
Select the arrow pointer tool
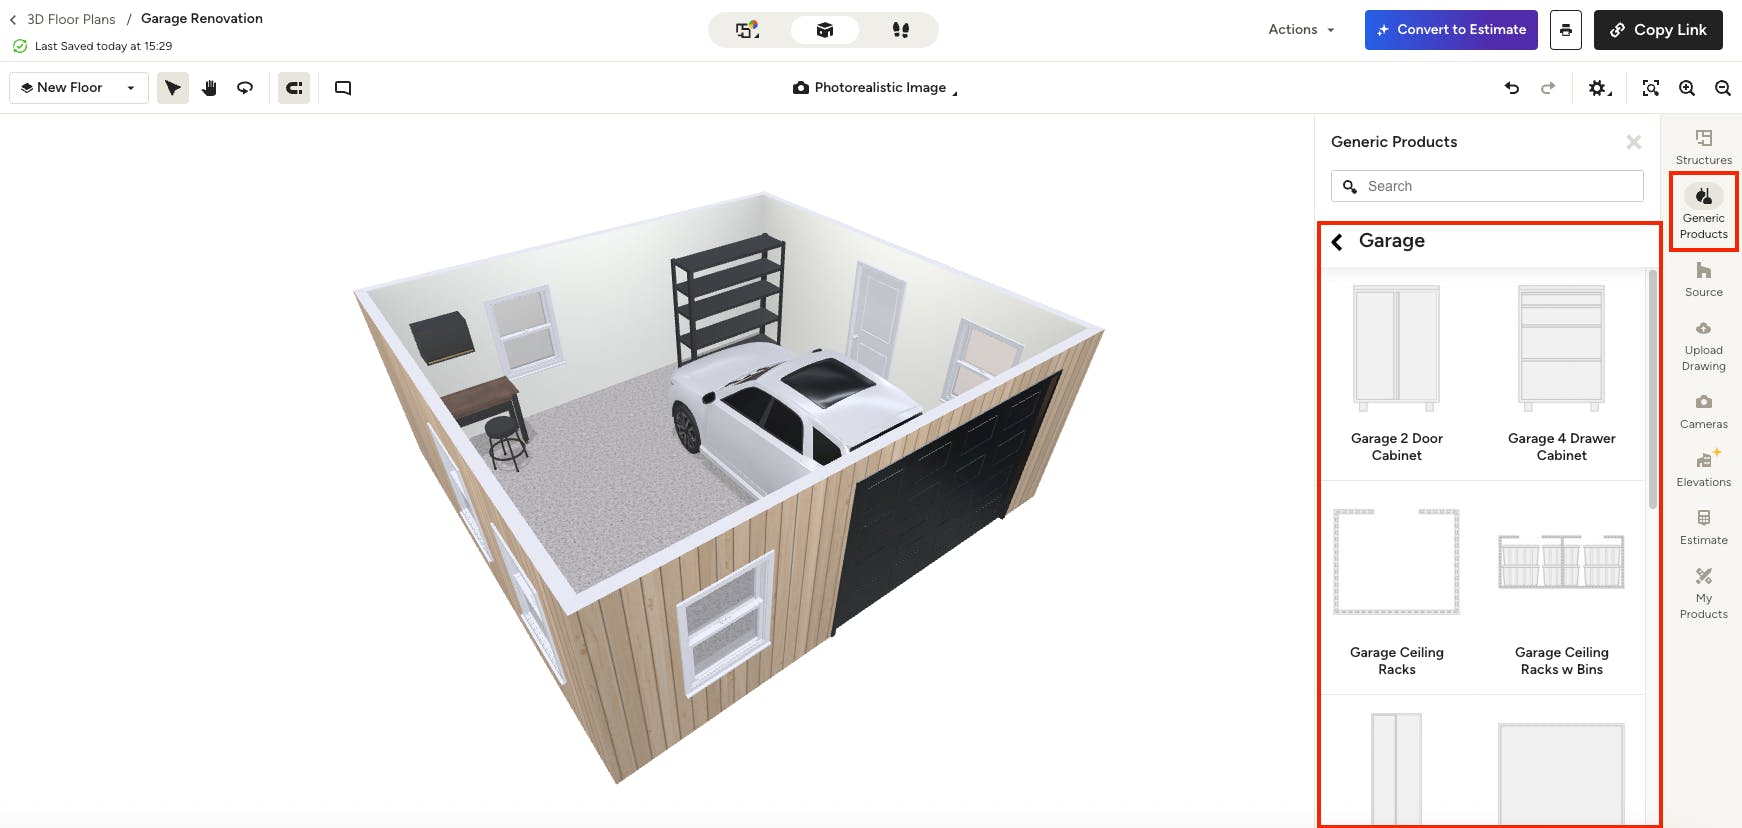click(173, 88)
